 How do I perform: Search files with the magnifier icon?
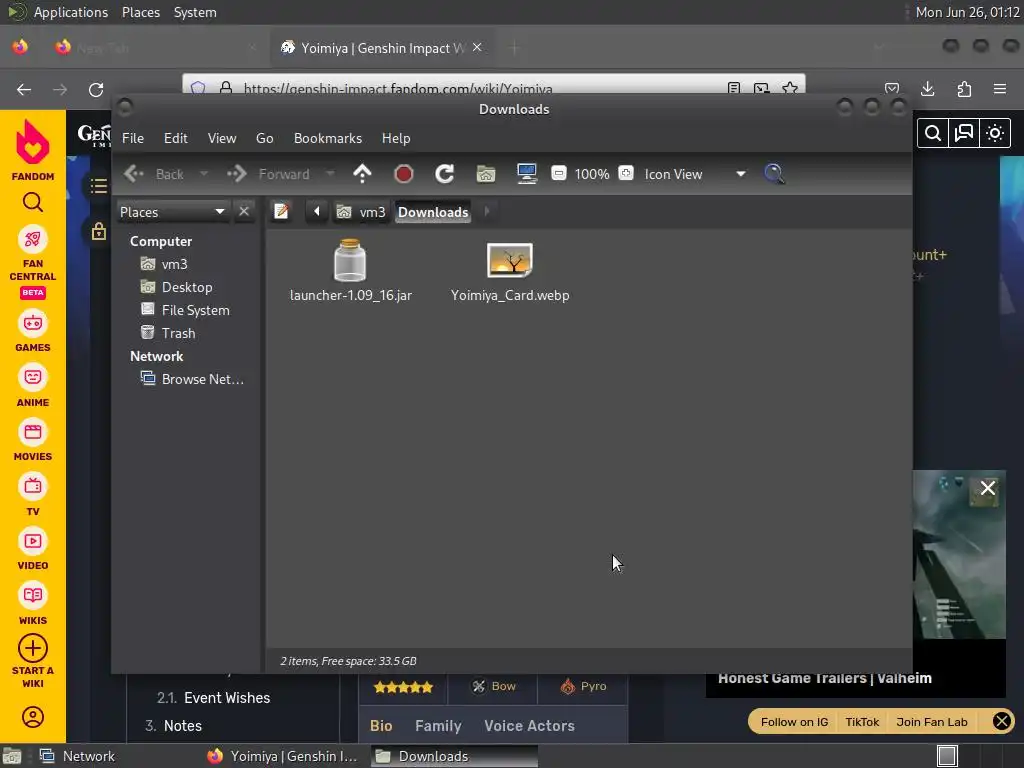(x=774, y=174)
